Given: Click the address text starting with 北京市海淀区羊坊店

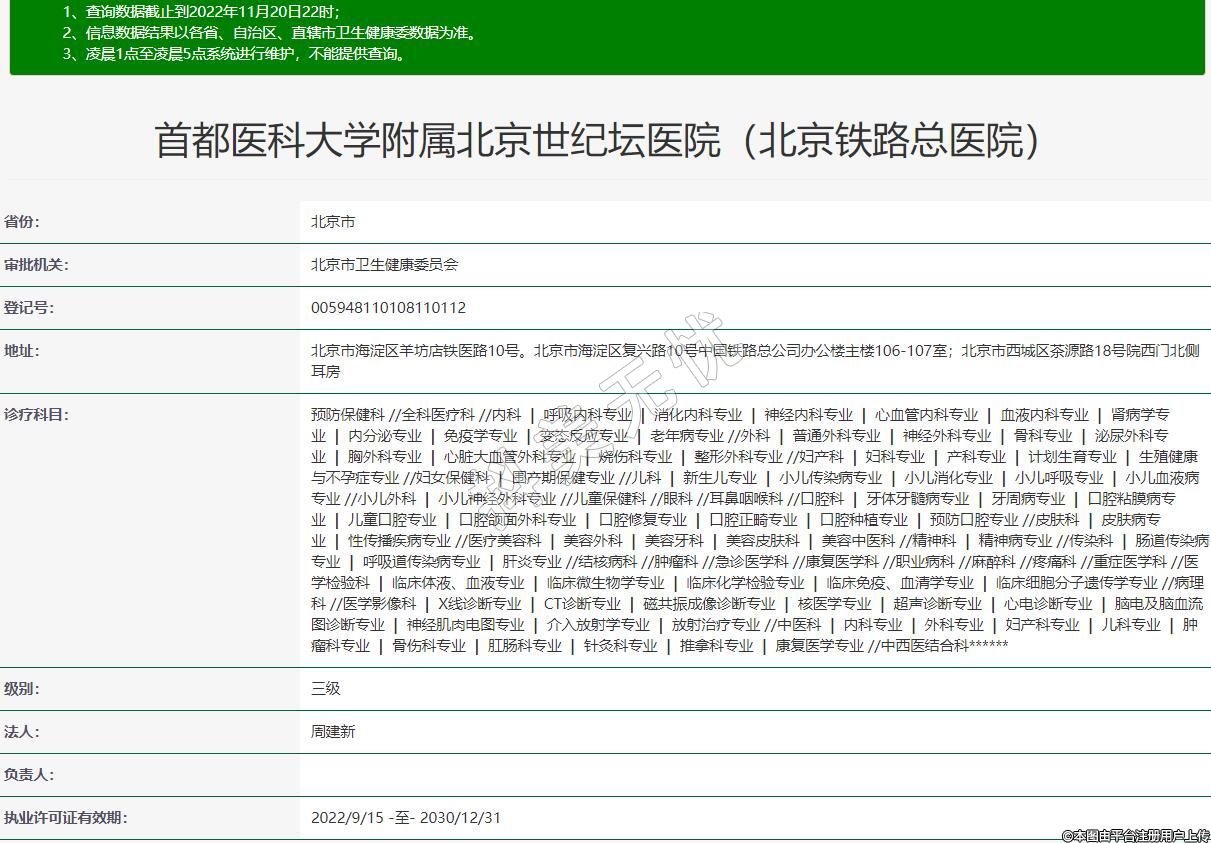Looking at the screenshot, I should click(755, 360).
